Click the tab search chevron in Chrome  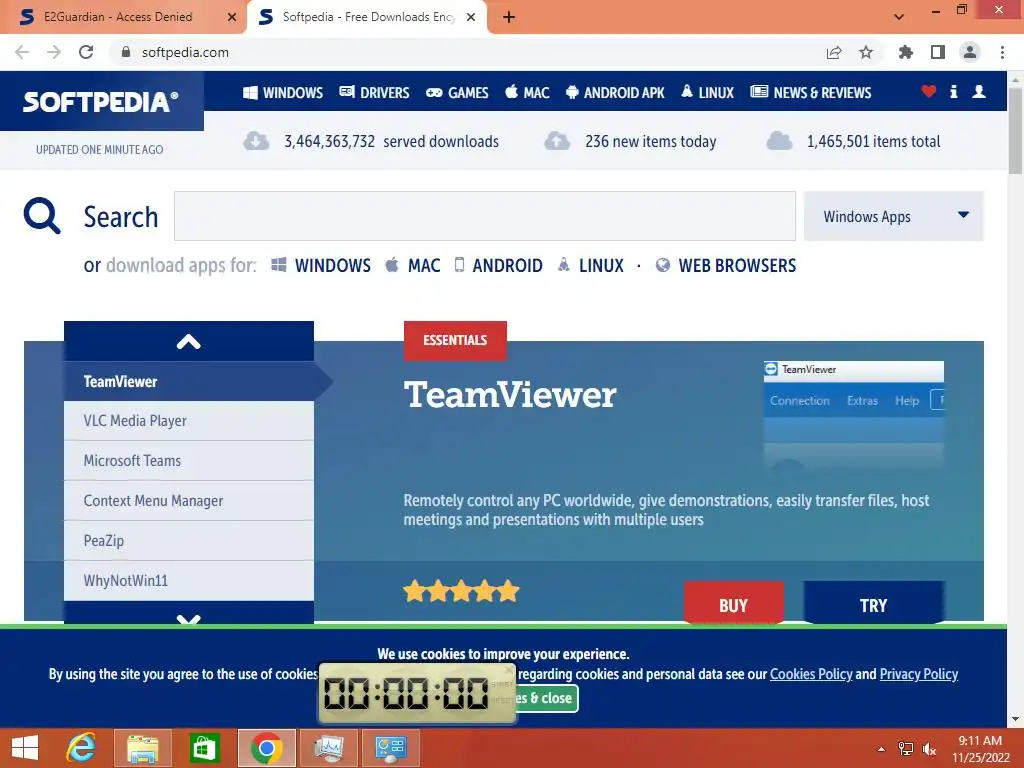(x=899, y=17)
